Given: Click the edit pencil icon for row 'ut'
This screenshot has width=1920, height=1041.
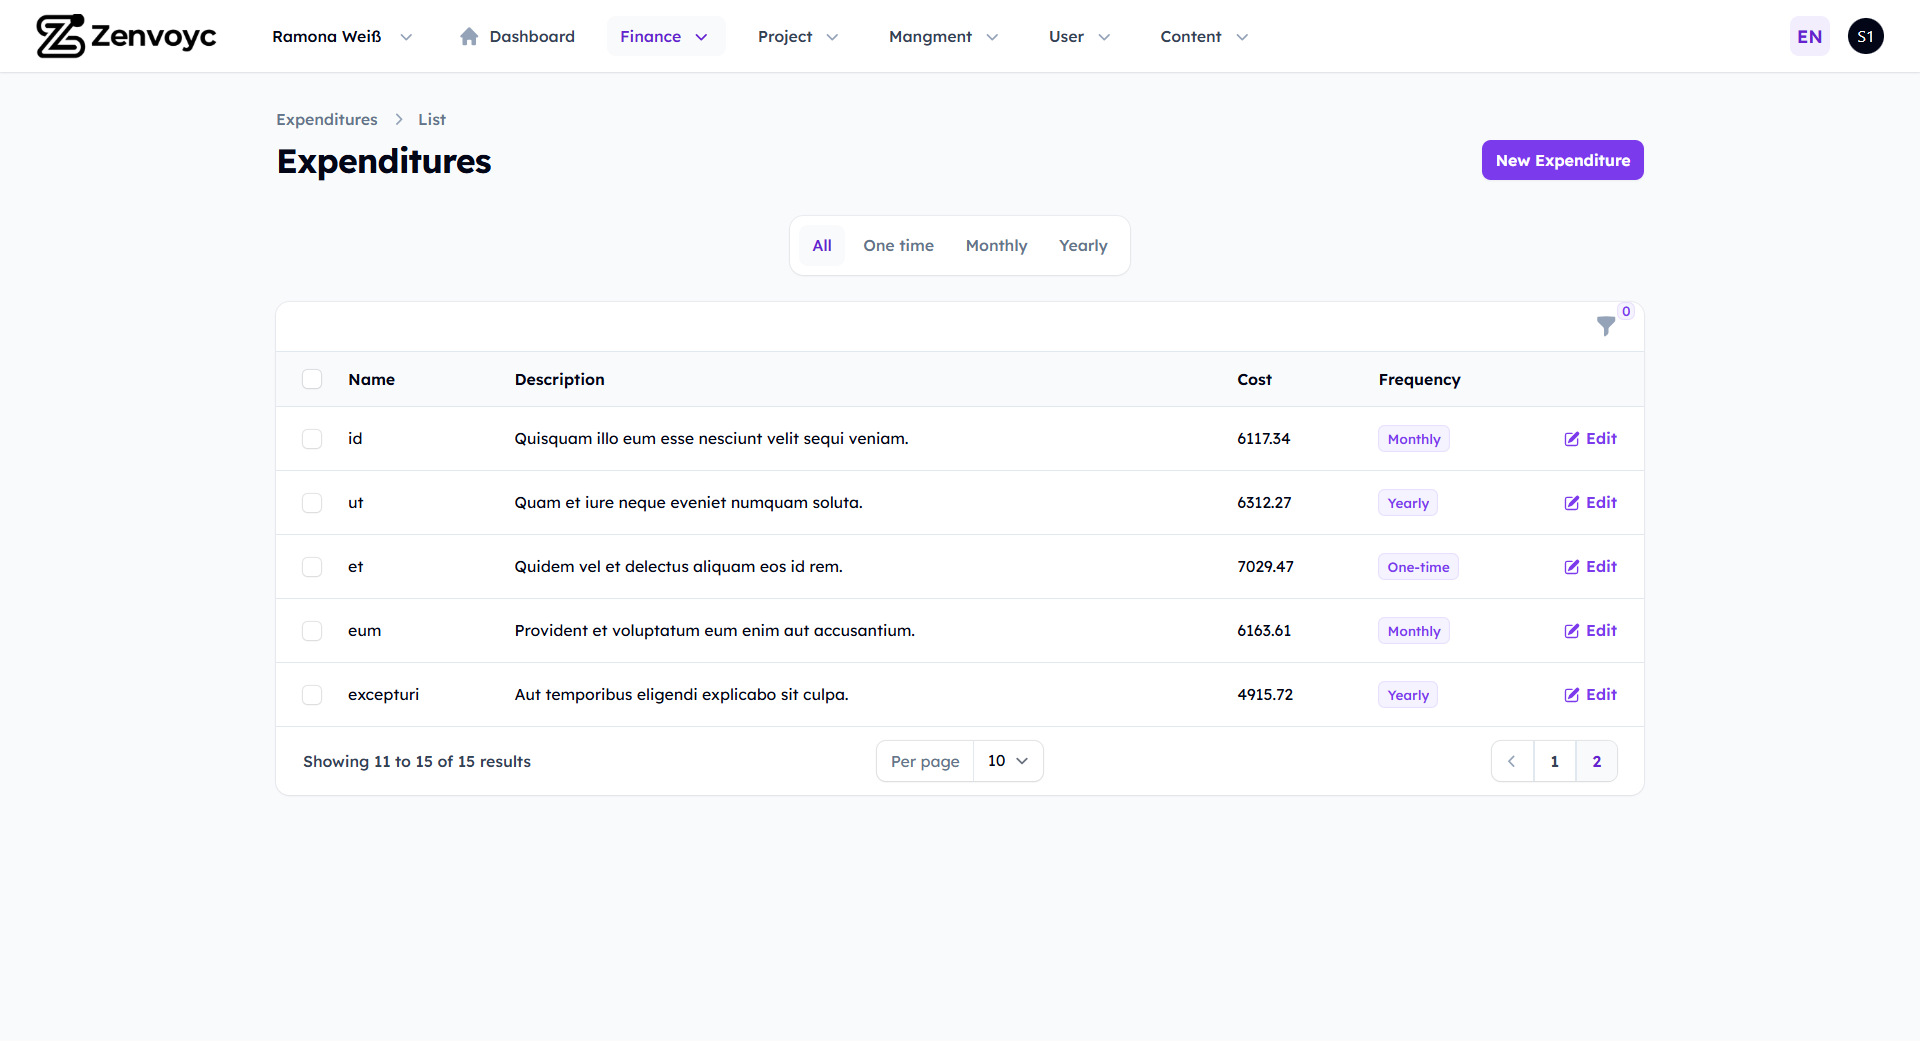Looking at the screenshot, I should pyautogui.click(x=1571, y=502).
